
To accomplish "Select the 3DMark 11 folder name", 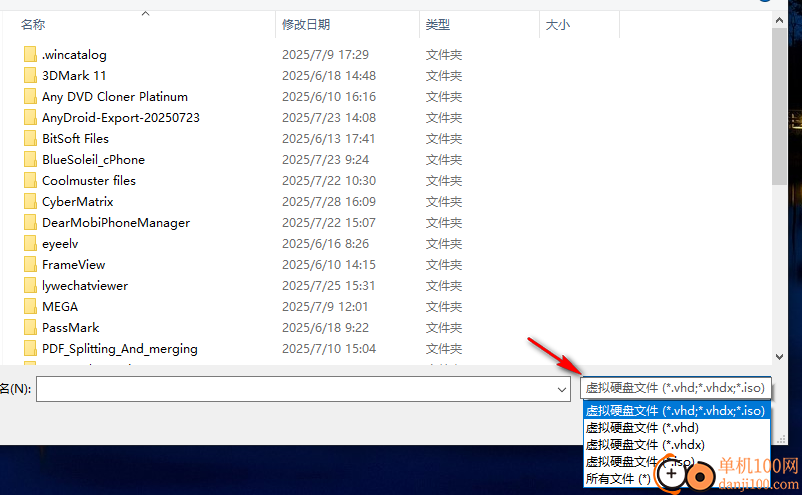I will coord(74,76).
